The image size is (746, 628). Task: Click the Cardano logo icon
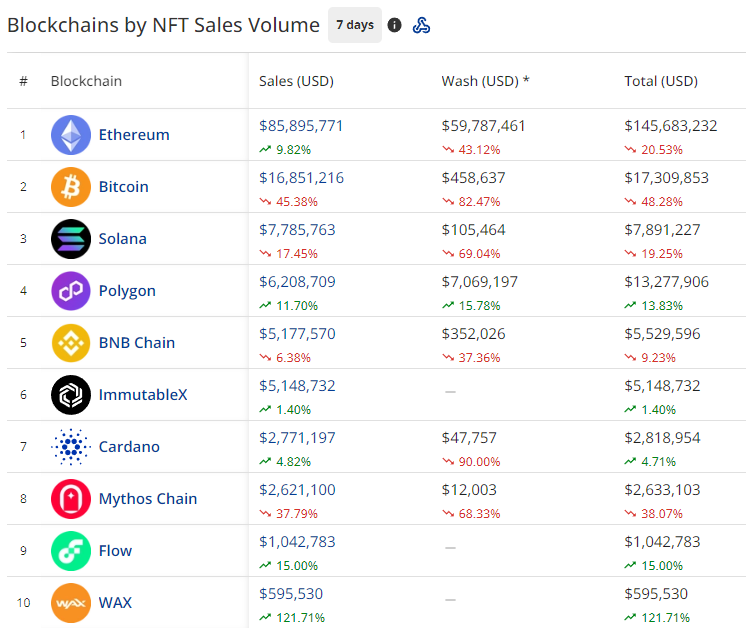click(x=71, y=447)
